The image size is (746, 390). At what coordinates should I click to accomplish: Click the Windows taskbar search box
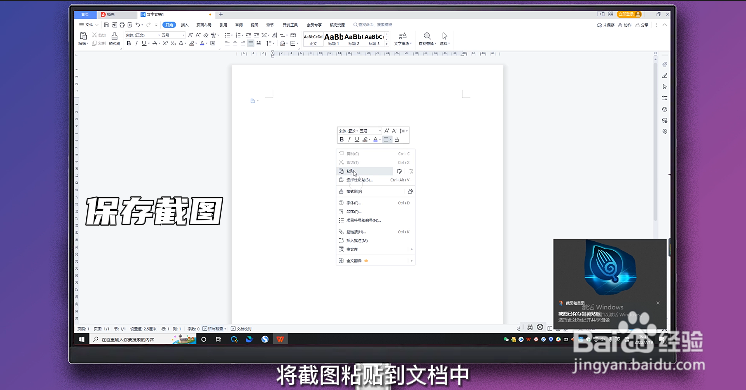(143, 340)
